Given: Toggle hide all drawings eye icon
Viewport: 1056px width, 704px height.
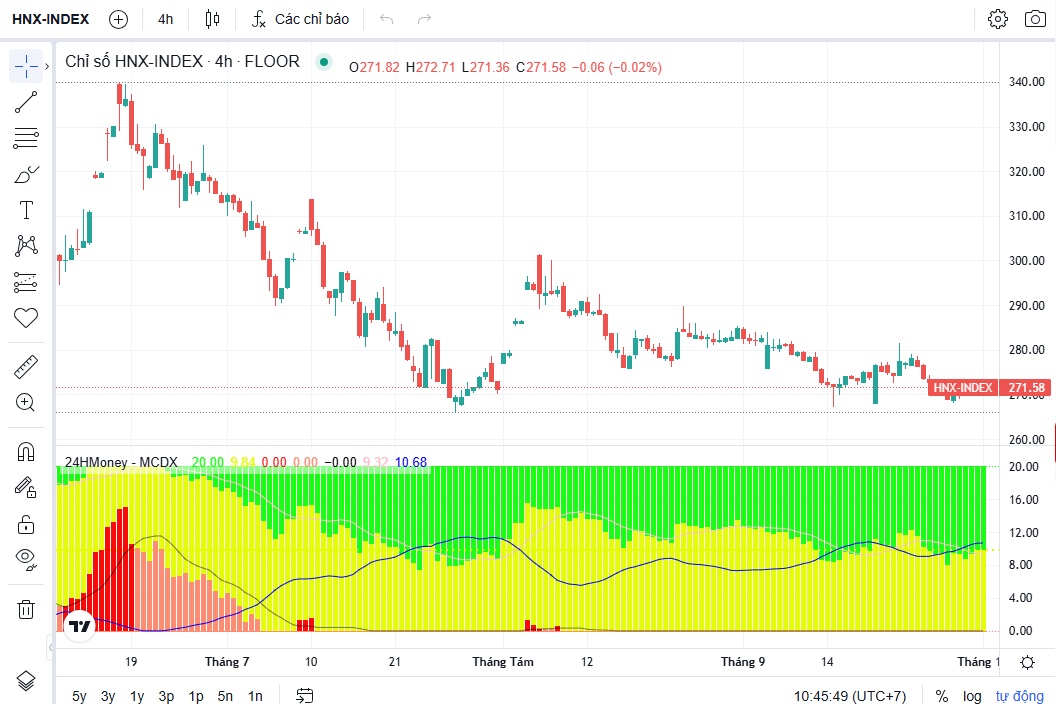Looking at the screenshot, I should tap(26, 559).
